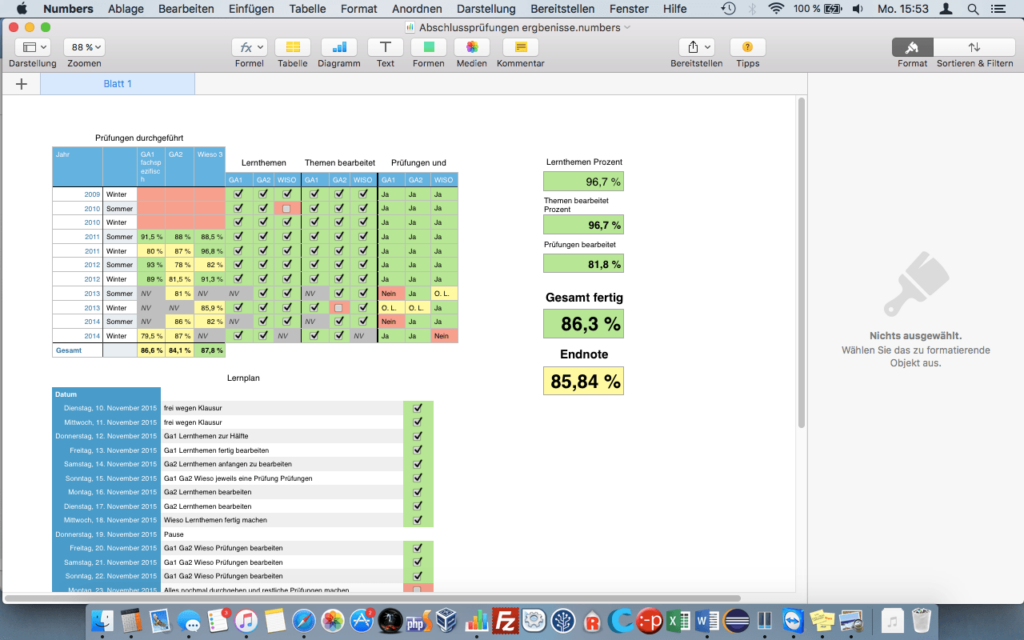Open Finder from the Dock
Image resolution: width=1024 pixels, height=640 pixels.
pyautogui.click(x=102, y=620)
